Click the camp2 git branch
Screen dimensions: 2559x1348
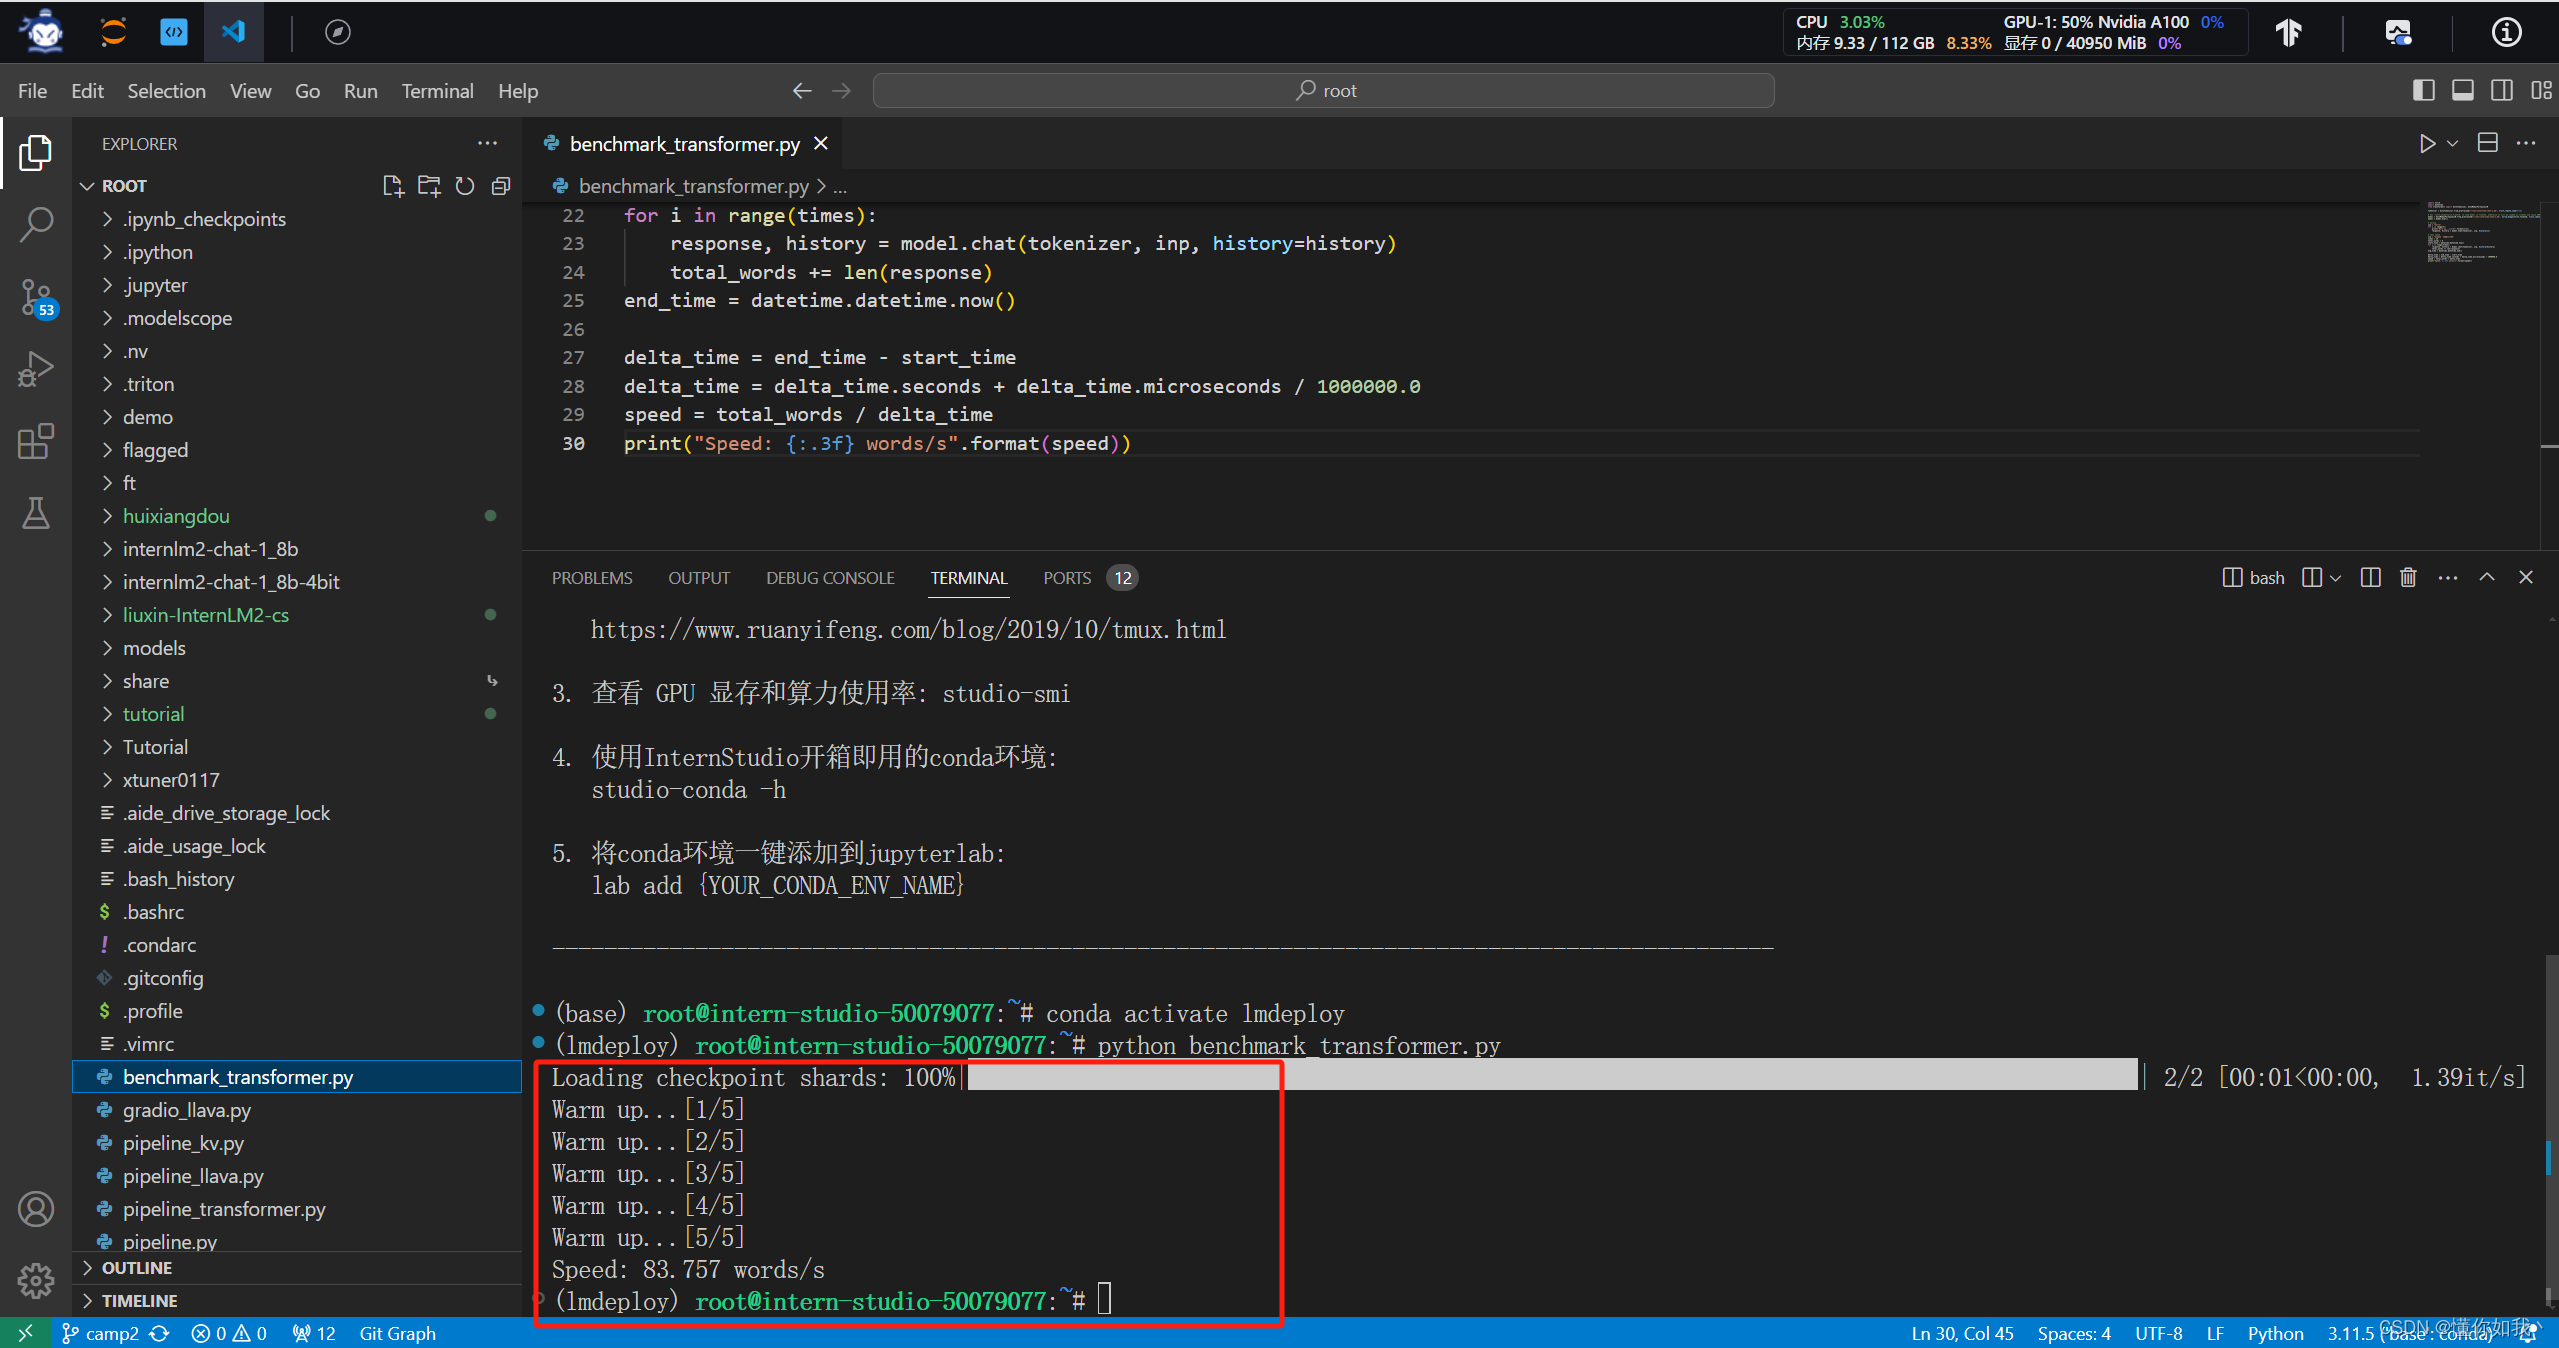point(101,1333)
